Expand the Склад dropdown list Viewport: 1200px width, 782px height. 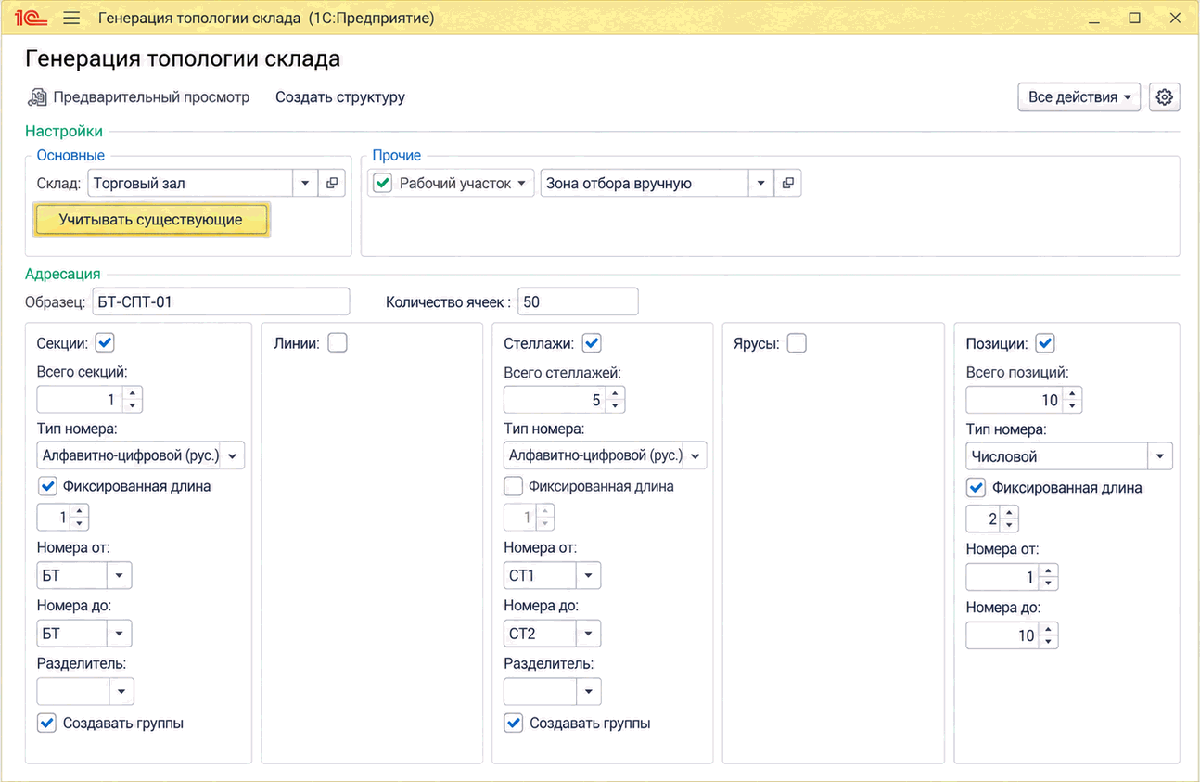305,183
